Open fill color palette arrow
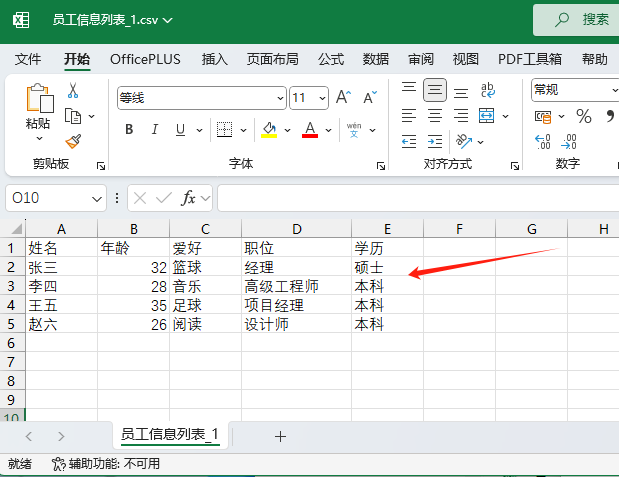 coord(287,130)
